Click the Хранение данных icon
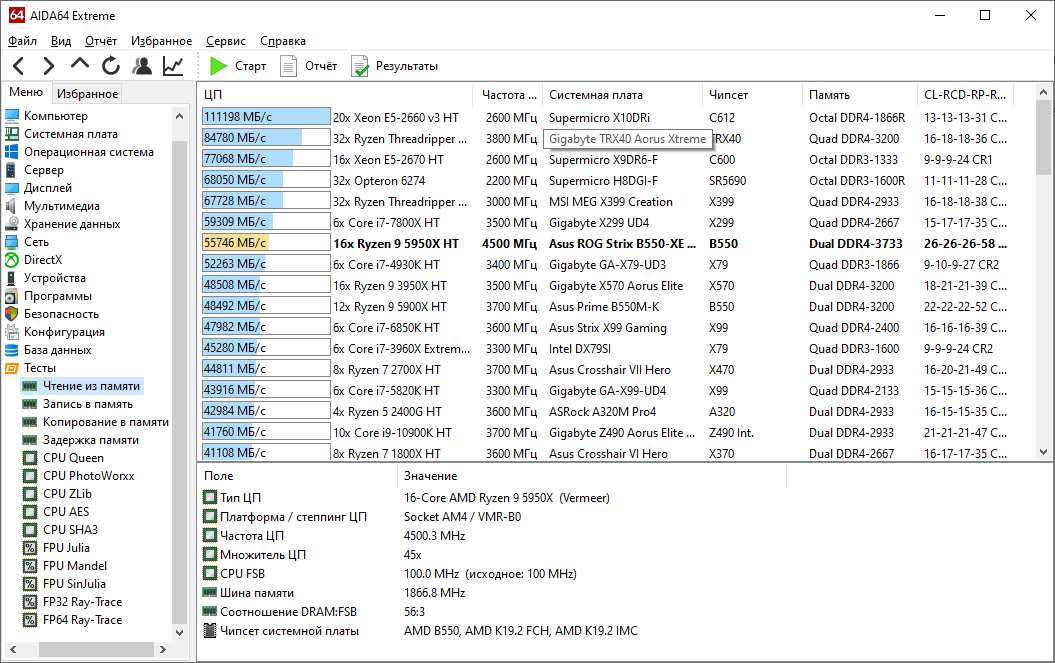This screenshot has height=663, width=1055. [x=11, y=224]
